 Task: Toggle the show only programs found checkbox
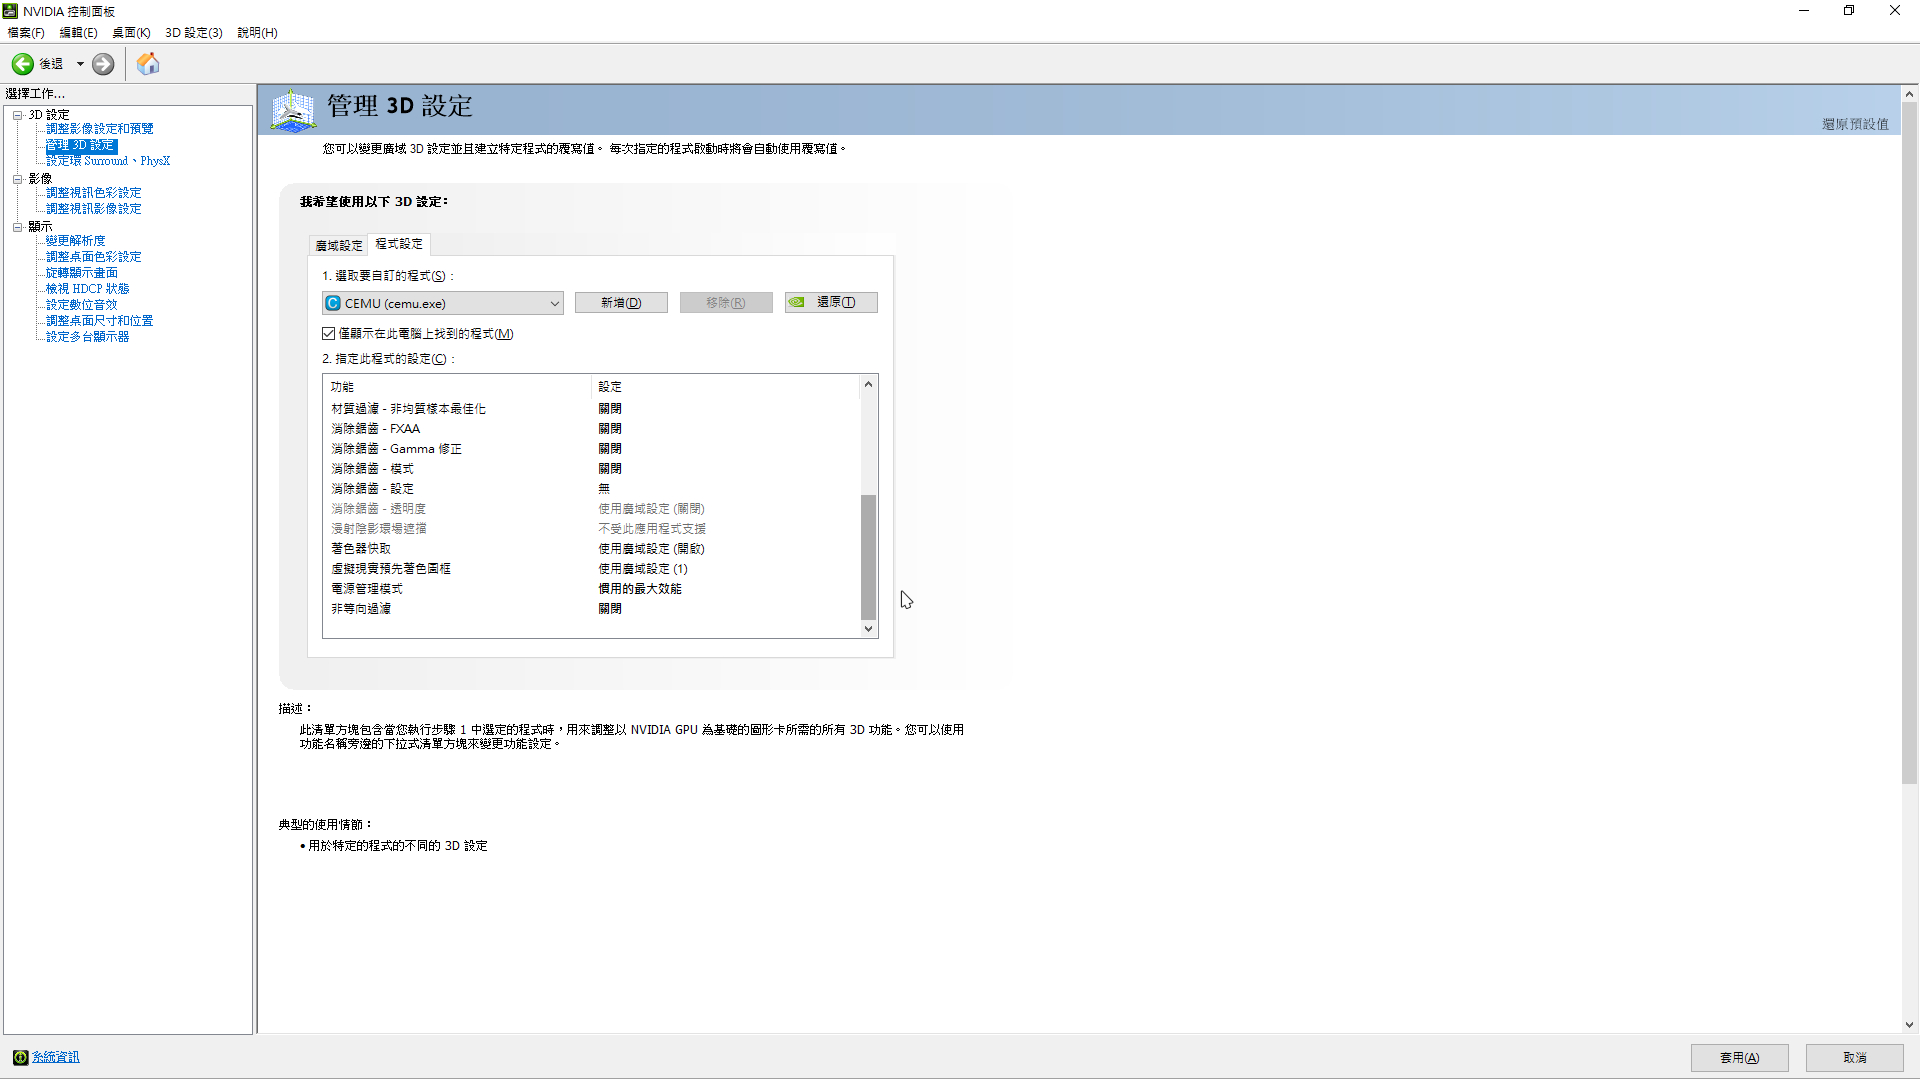click(329, 334)
